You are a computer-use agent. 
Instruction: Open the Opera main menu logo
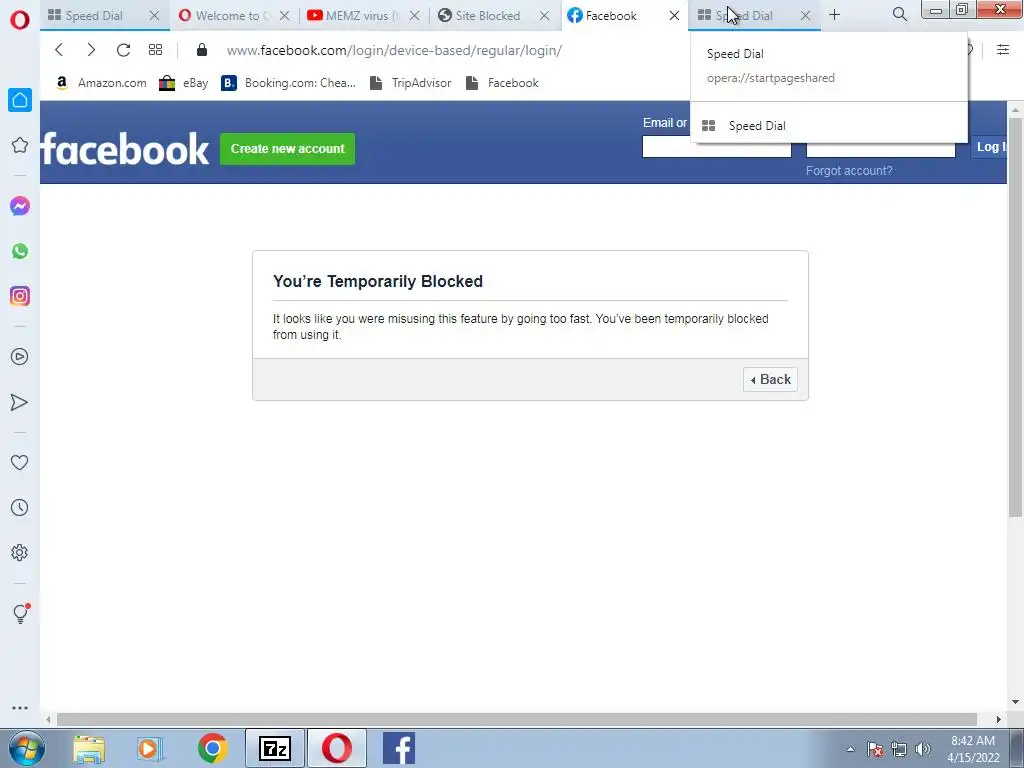pos(20,20)
